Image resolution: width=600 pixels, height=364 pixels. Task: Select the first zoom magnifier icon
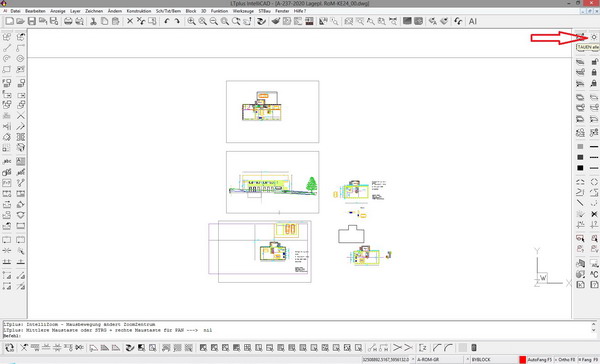pos(191,21)
